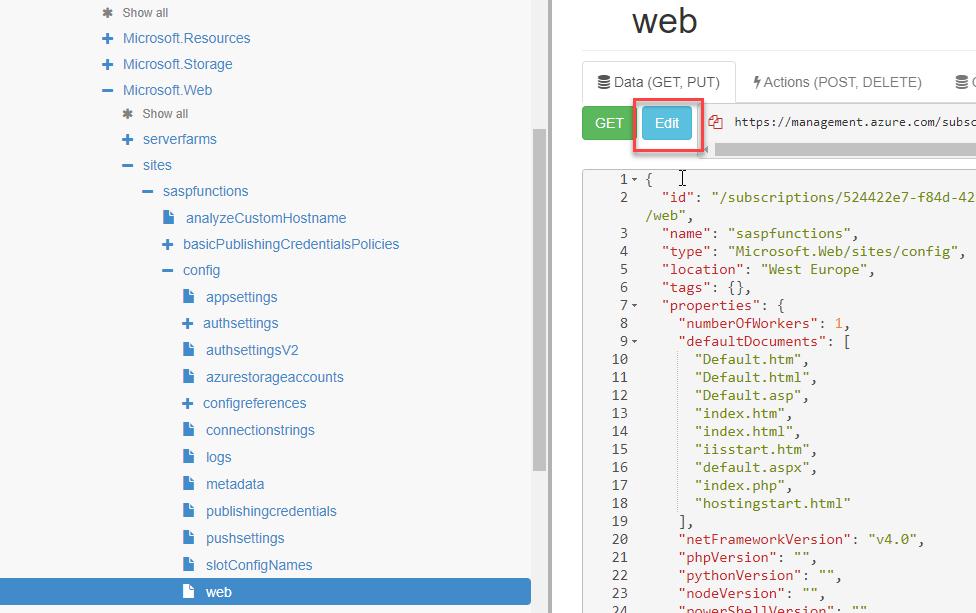Click "hostingstart.html" in JSON editor
The image size is (976, 613).
click(772, 503)
